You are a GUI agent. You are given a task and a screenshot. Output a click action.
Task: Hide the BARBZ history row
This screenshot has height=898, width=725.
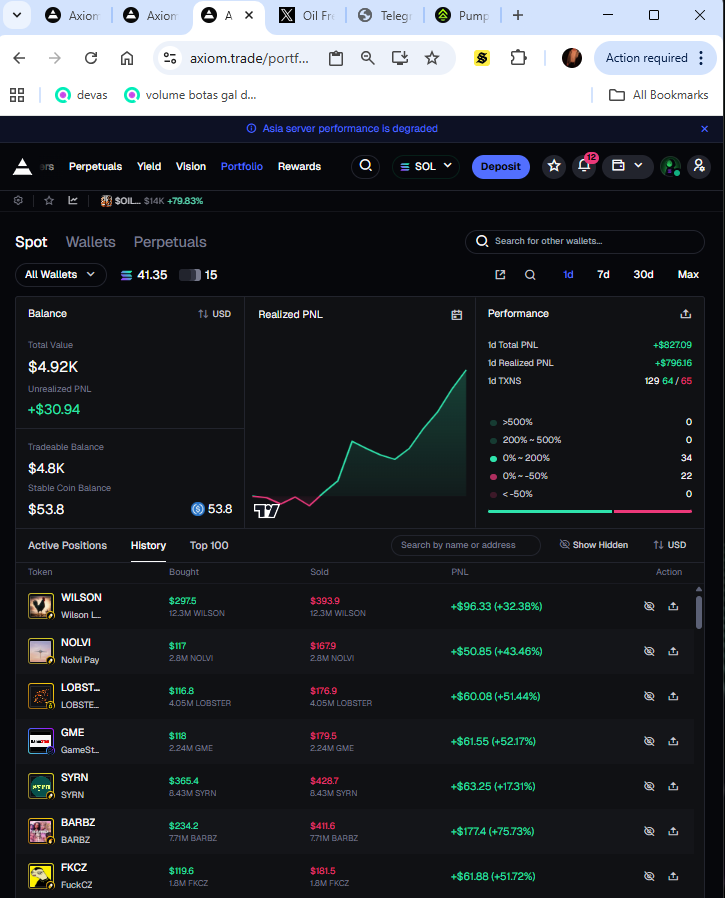(649, 831)
